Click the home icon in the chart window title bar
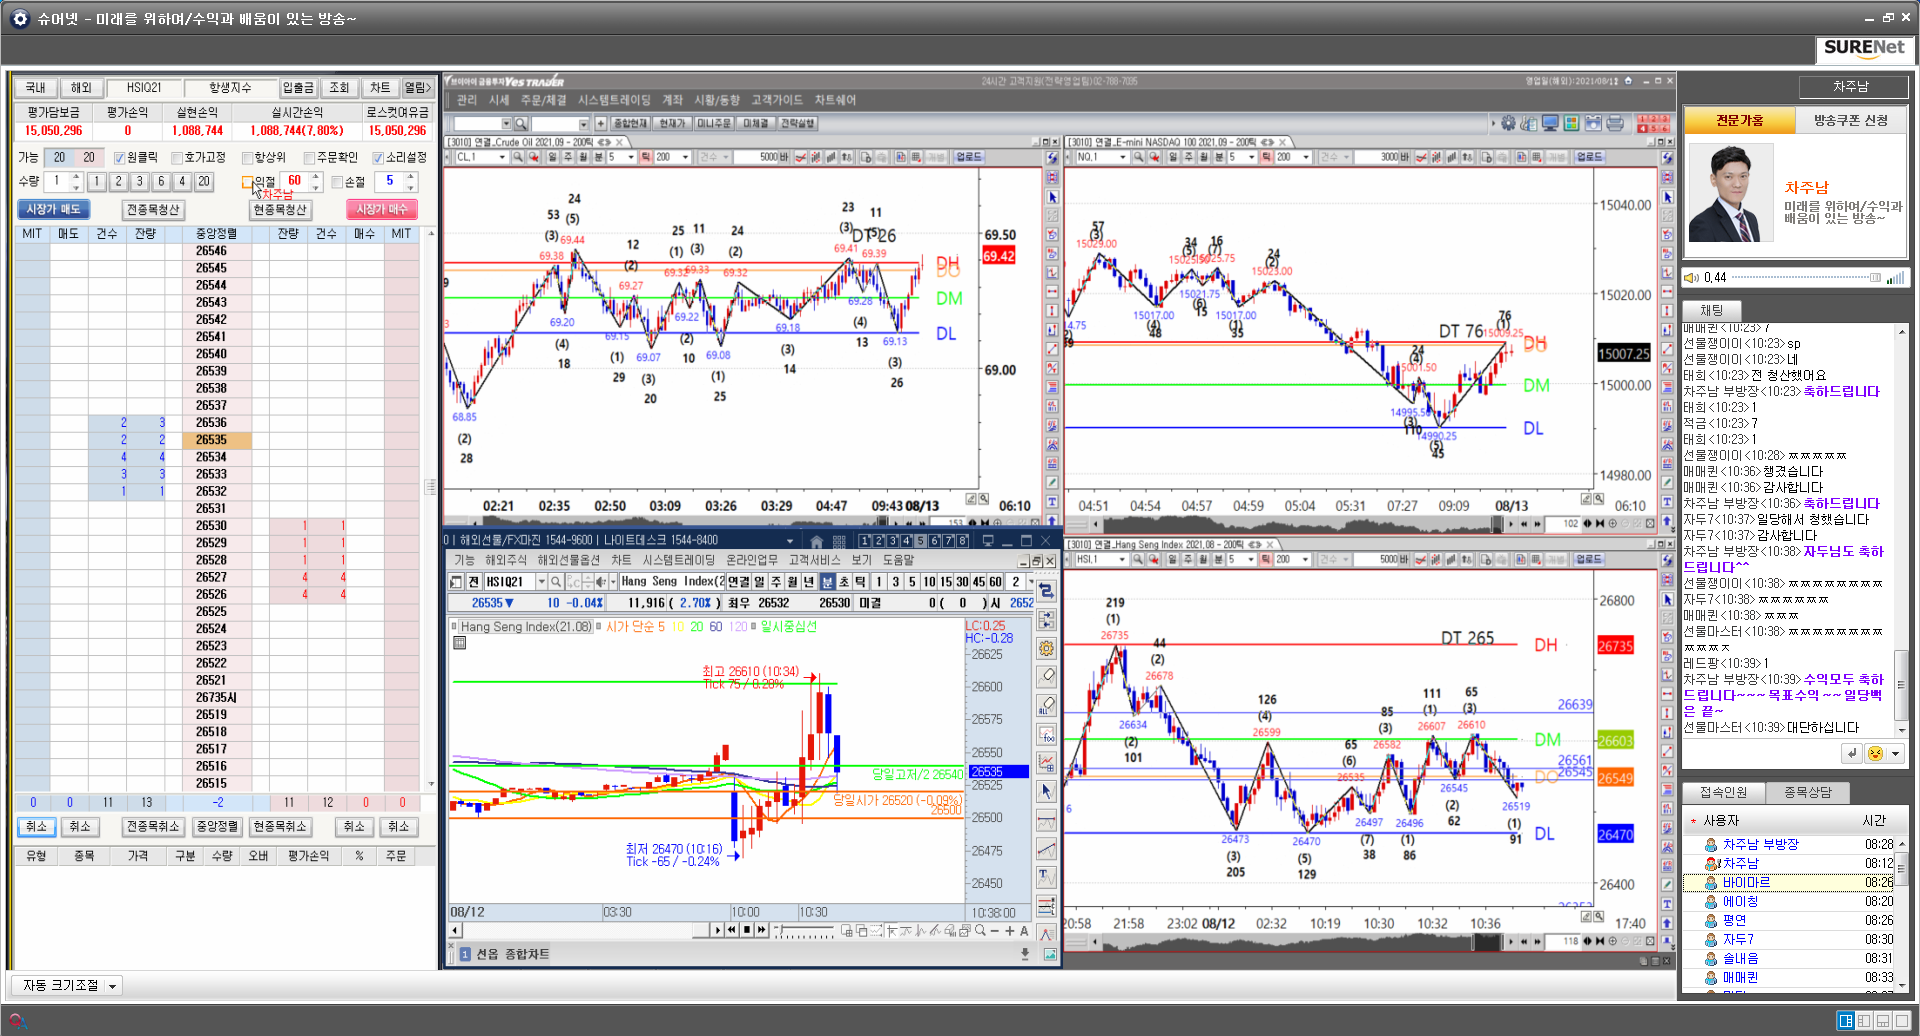 tap(816, 541)
